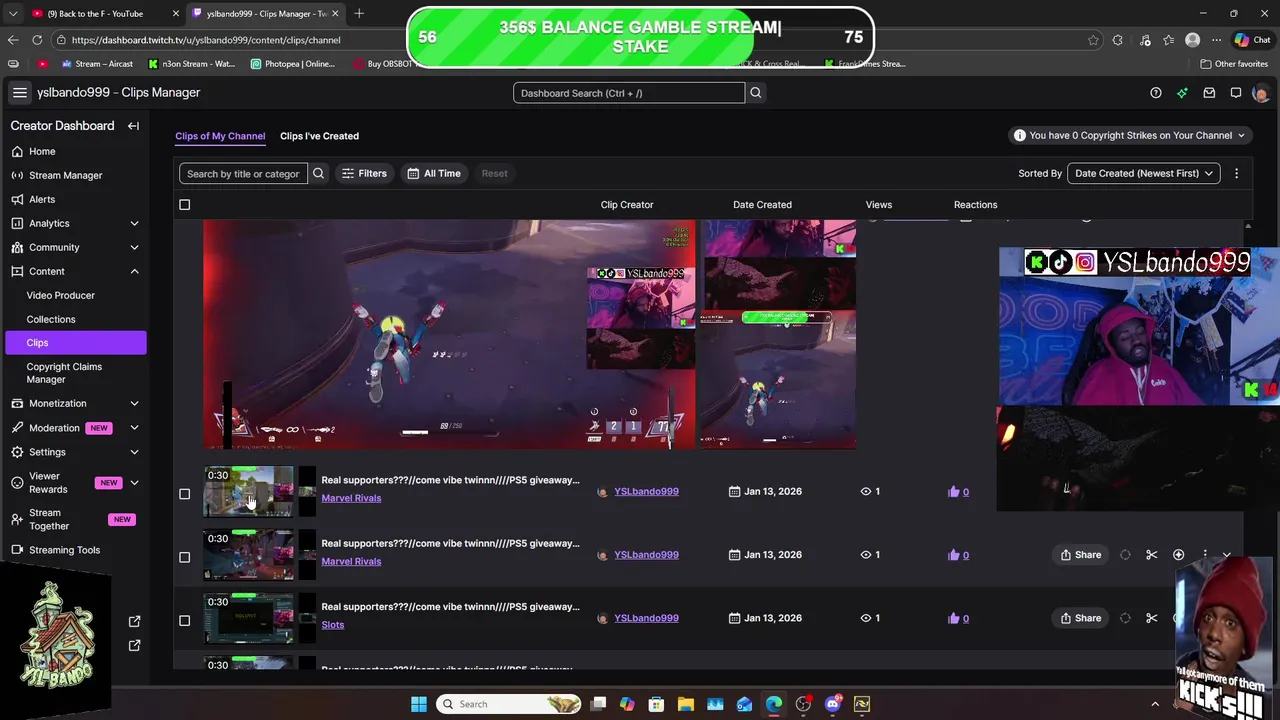This screenshot has height=720, width=1280.
Task: Open the browser extensions puzzle icon
Action: point(1117,40)
